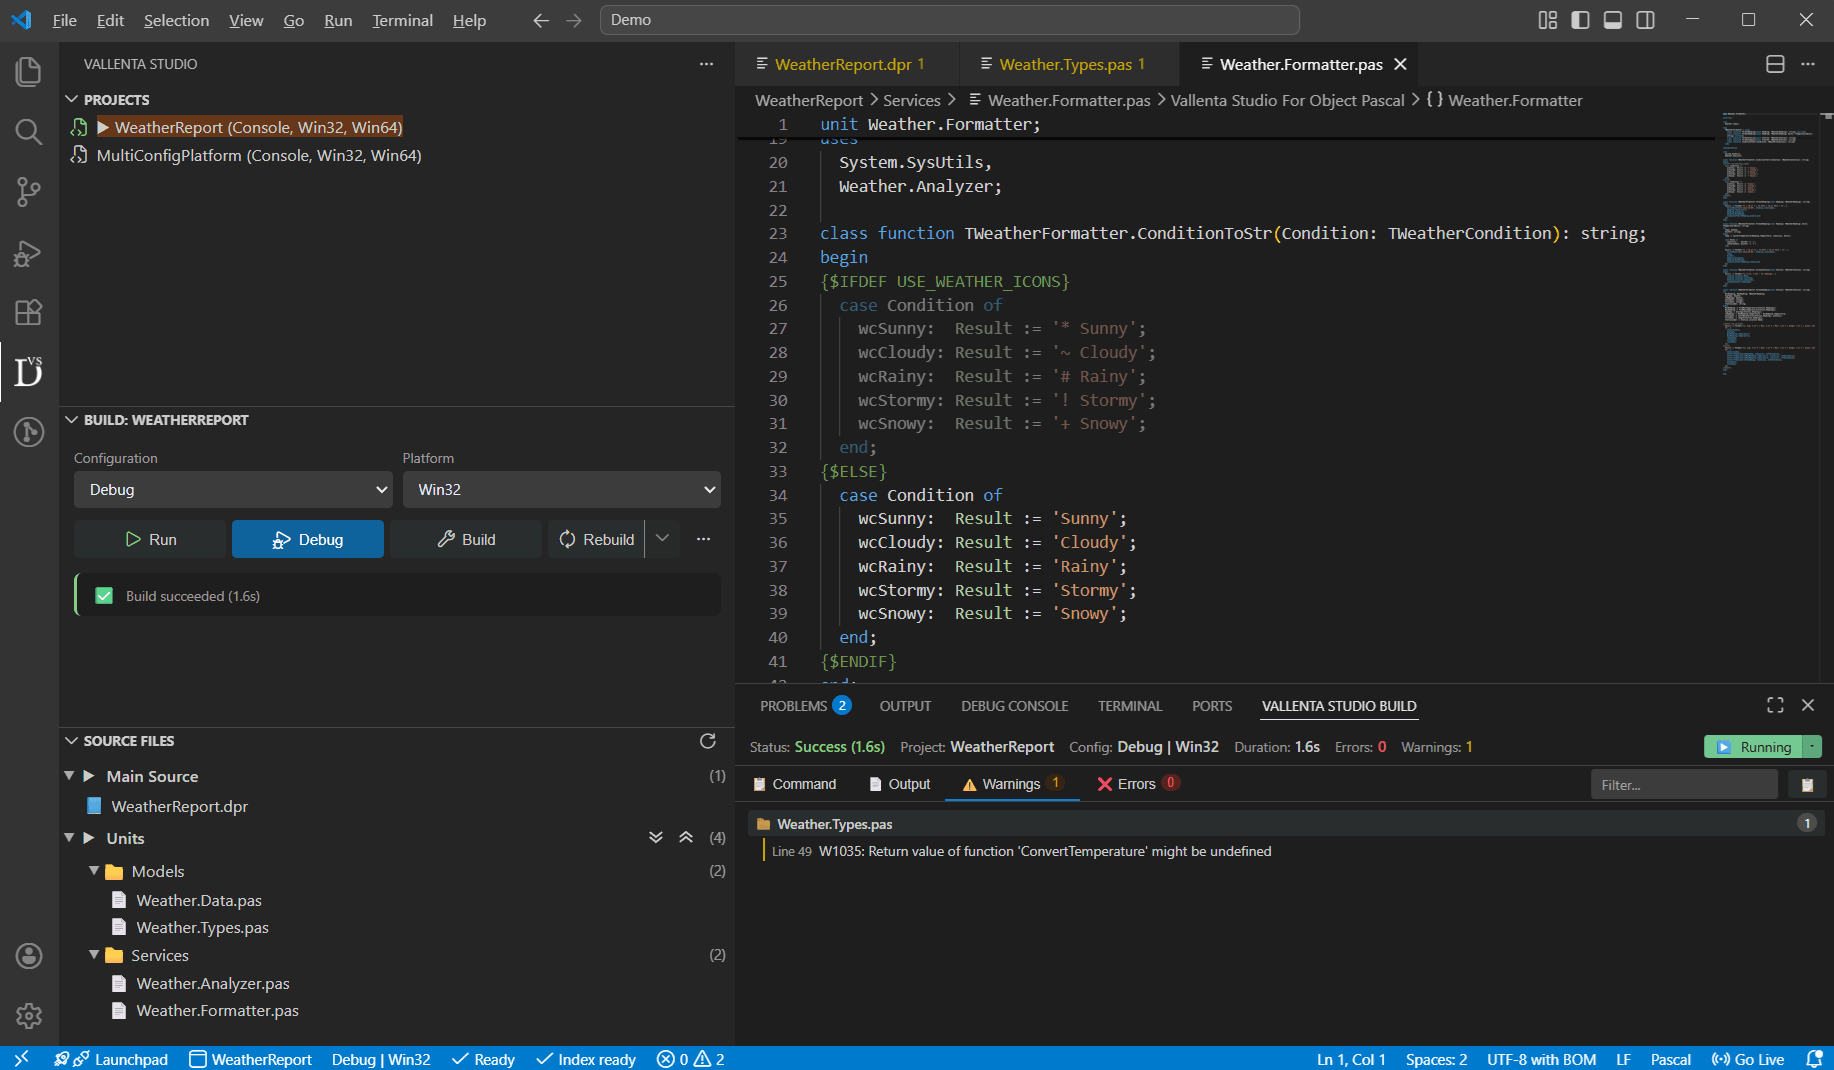
Task: Click the Vallenta Studio panel more actions ellipsis
Action: tap(707, 64)
